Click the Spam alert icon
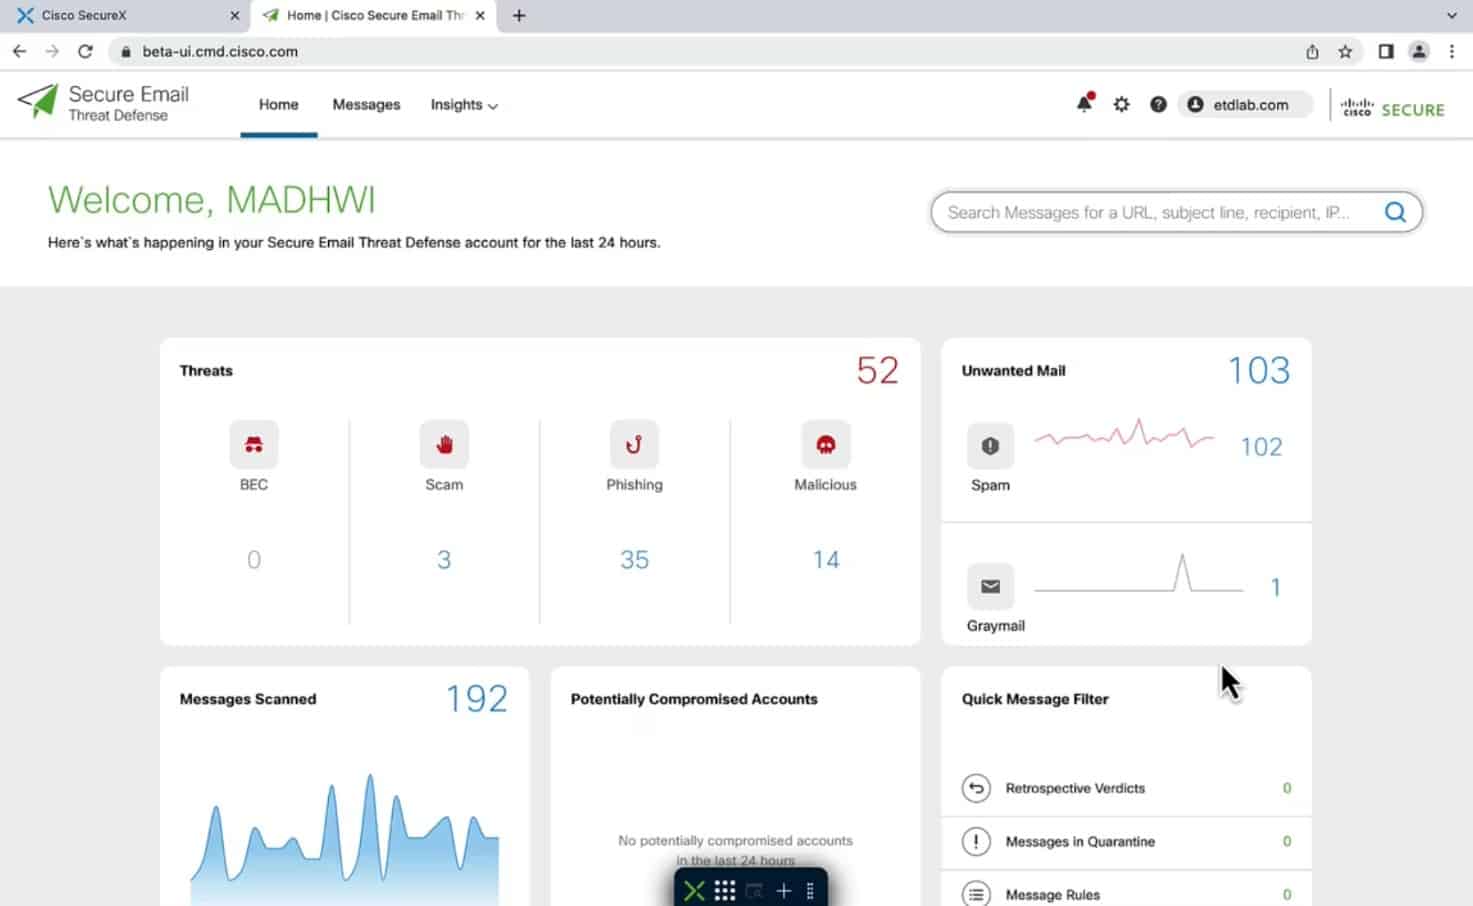Viewport: 1473px width, 906px height. point(989,445)
